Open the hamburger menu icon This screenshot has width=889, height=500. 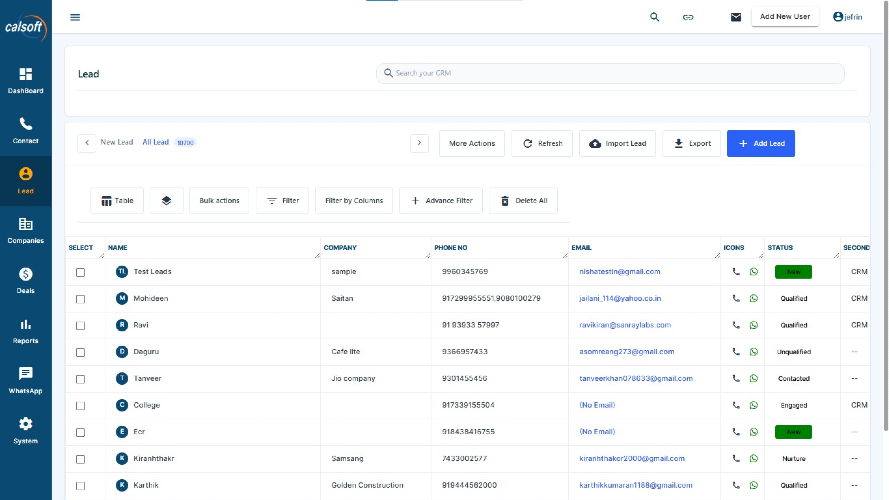pos(75,17)
